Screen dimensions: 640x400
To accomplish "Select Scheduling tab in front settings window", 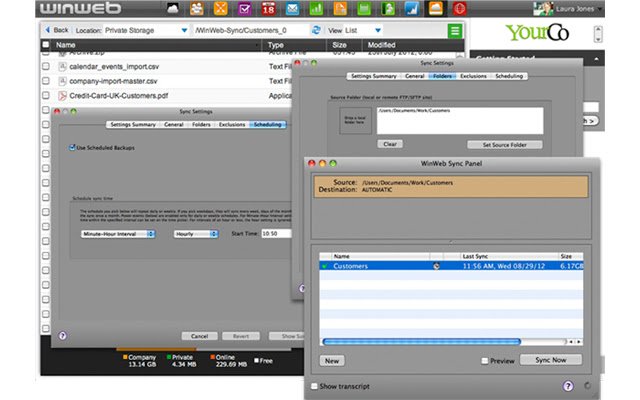I will coord(267,124).
